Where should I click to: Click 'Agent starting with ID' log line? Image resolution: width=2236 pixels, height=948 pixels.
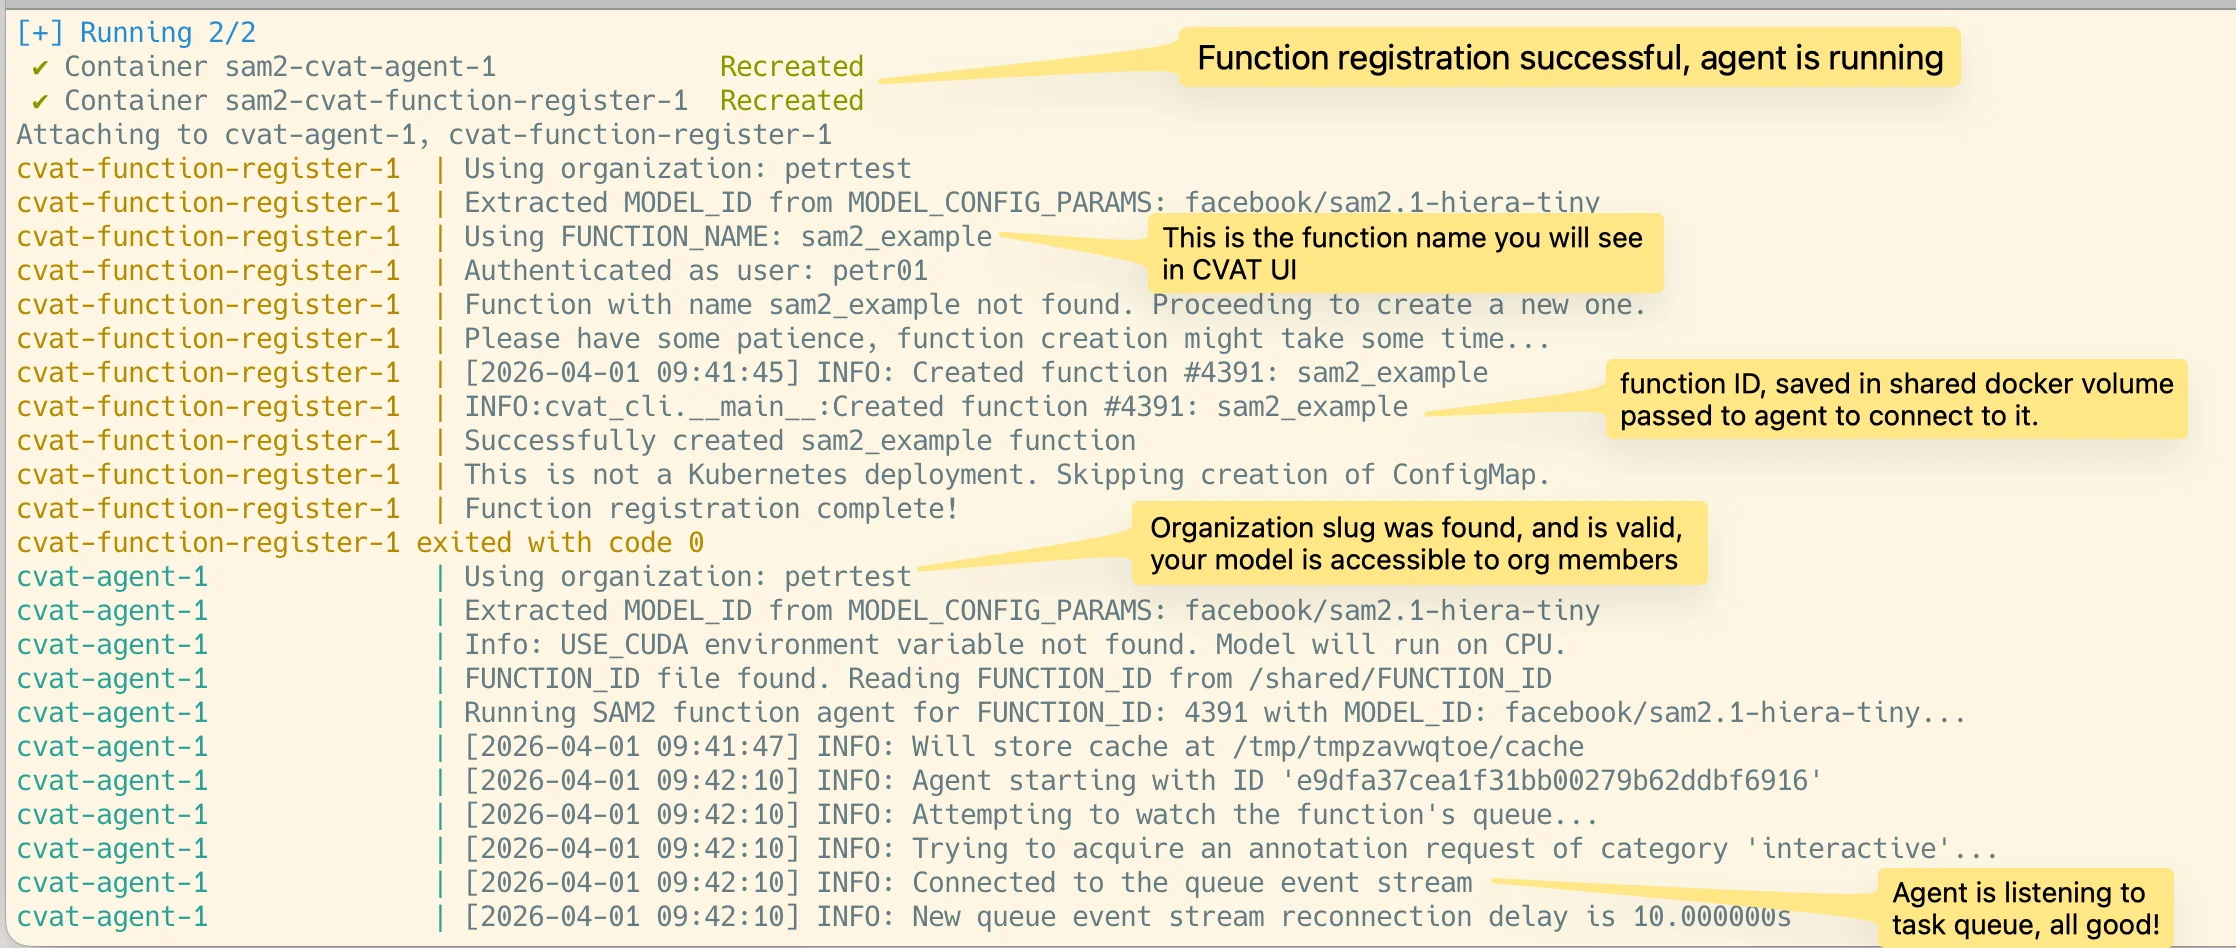[x=1143, y=781]
